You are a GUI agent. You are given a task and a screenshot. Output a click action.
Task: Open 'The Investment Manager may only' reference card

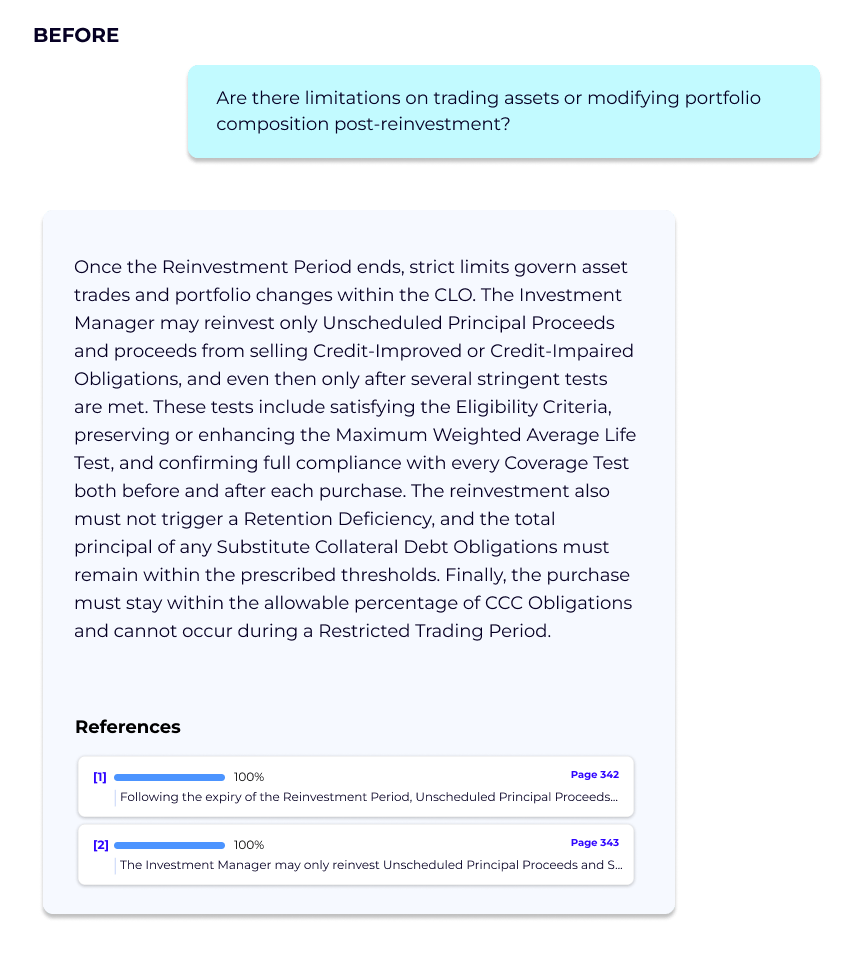(356, 854)
